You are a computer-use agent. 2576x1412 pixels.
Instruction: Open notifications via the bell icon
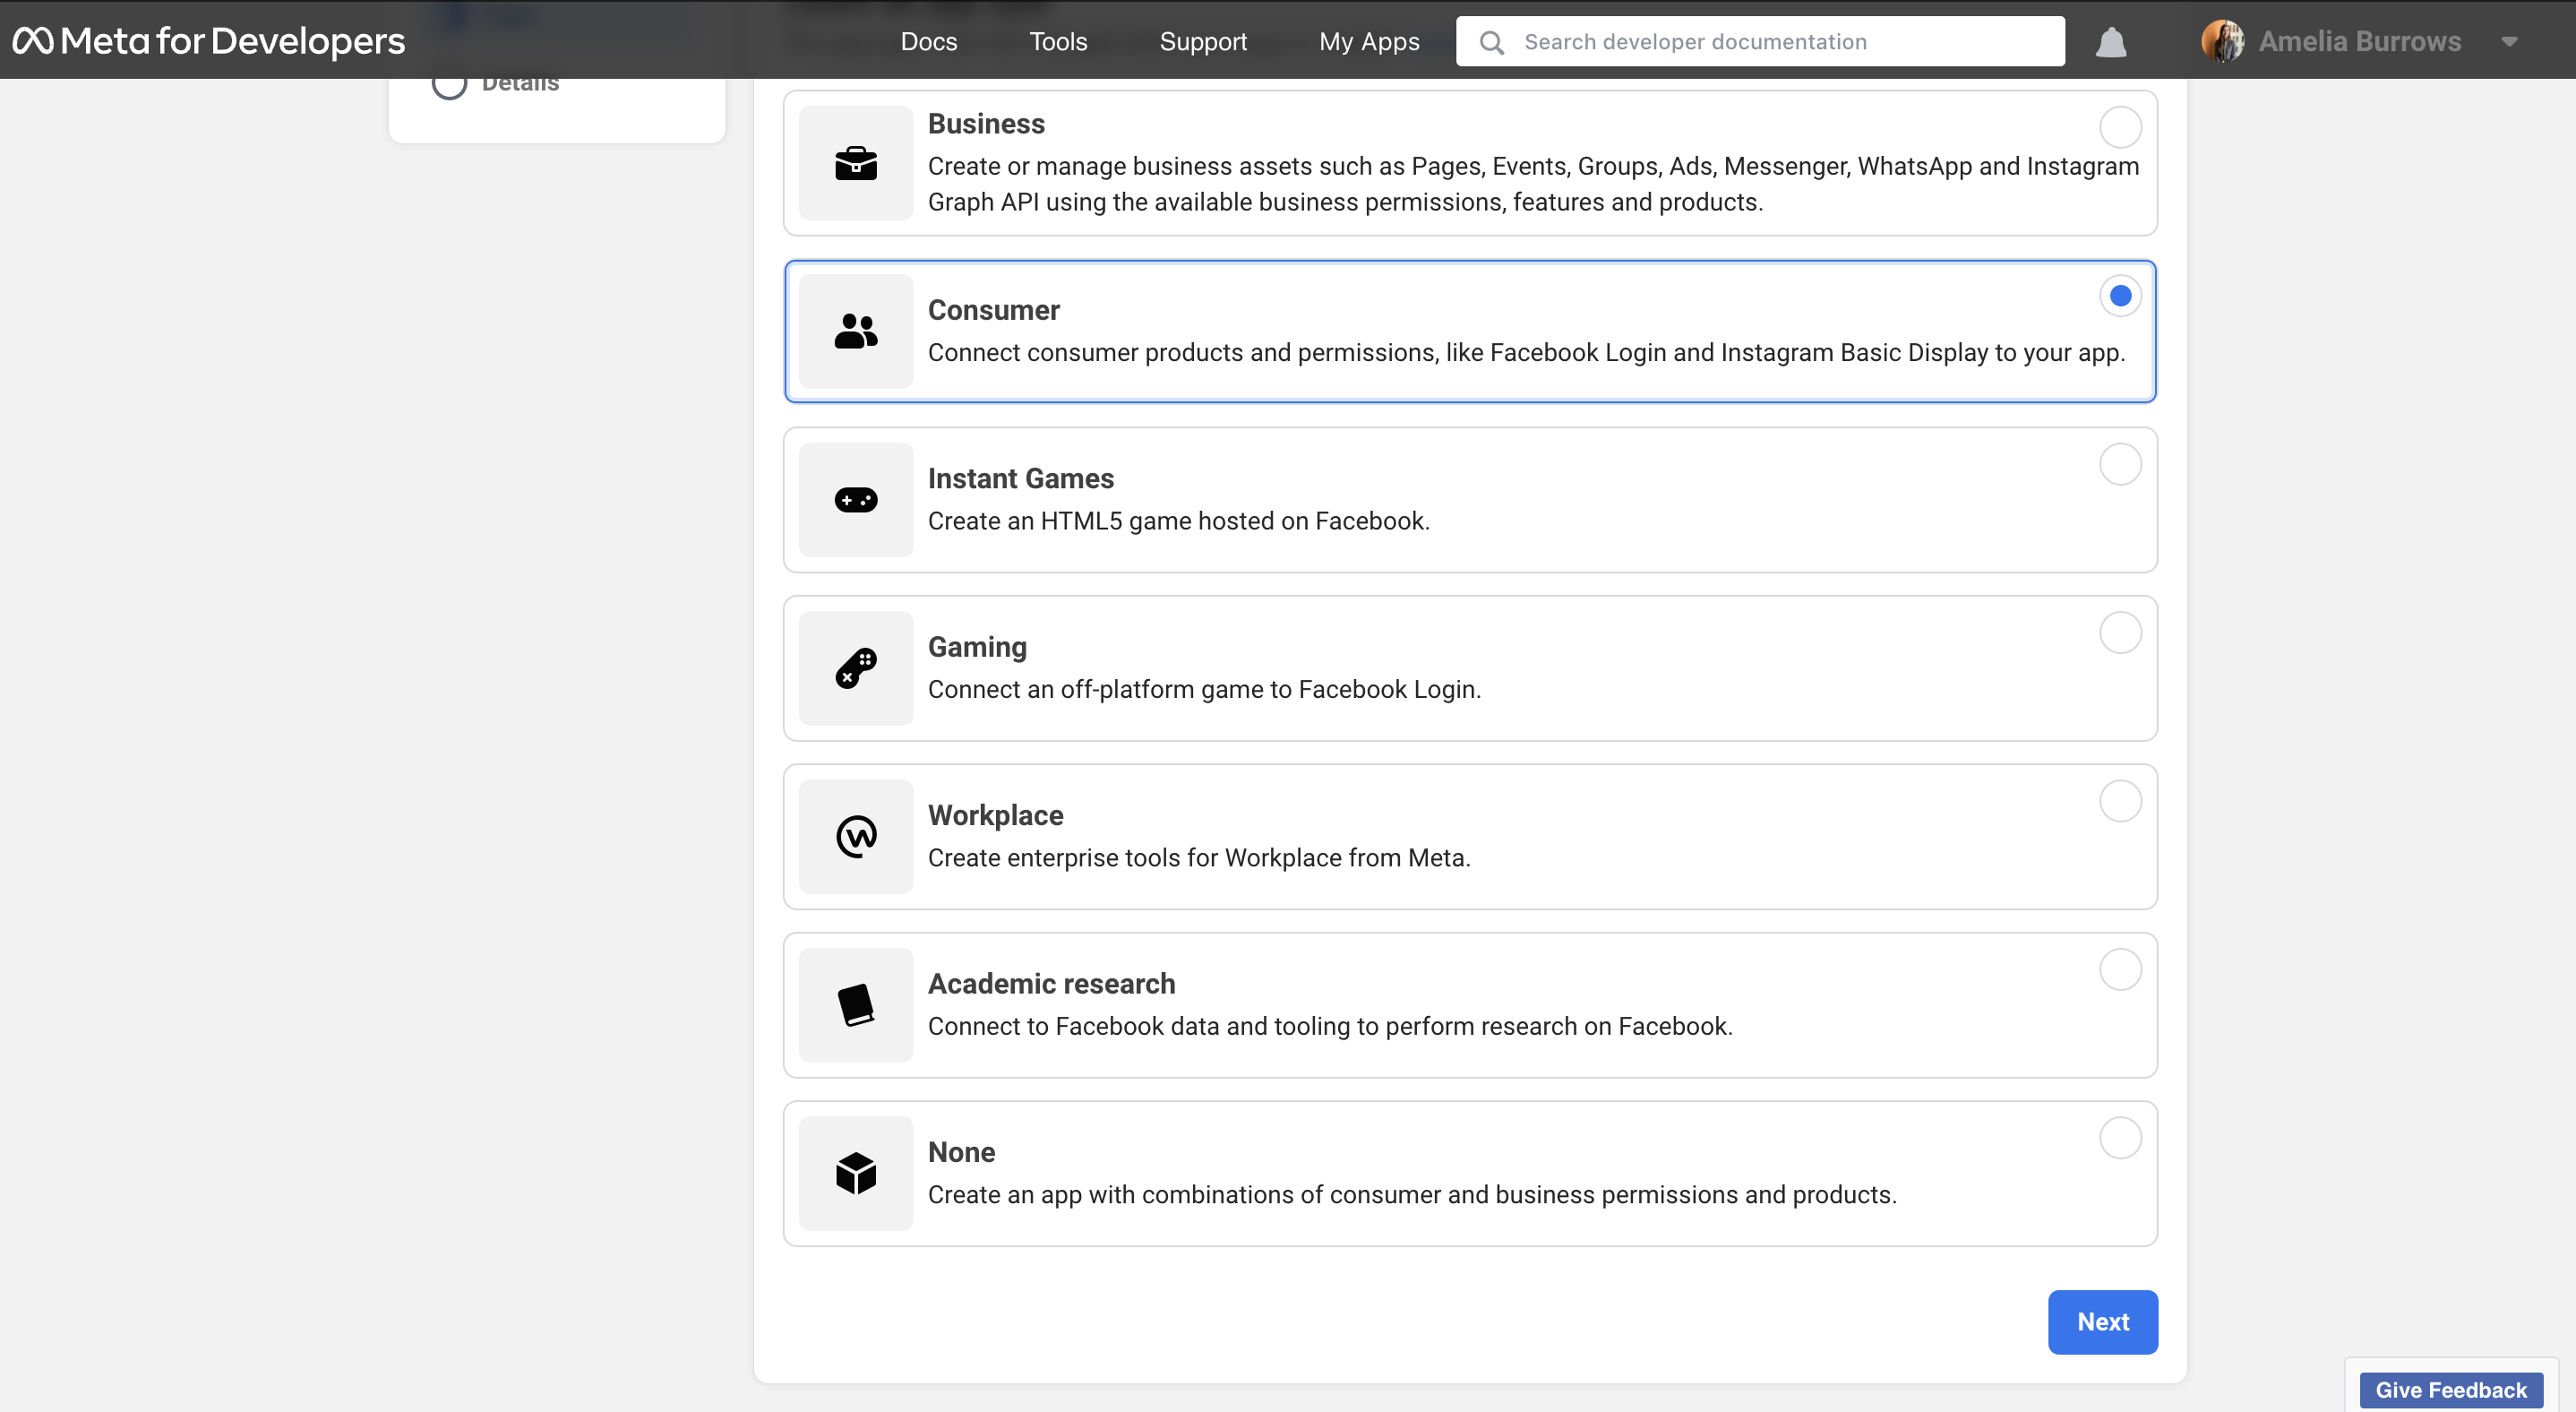click(2110, 41)
